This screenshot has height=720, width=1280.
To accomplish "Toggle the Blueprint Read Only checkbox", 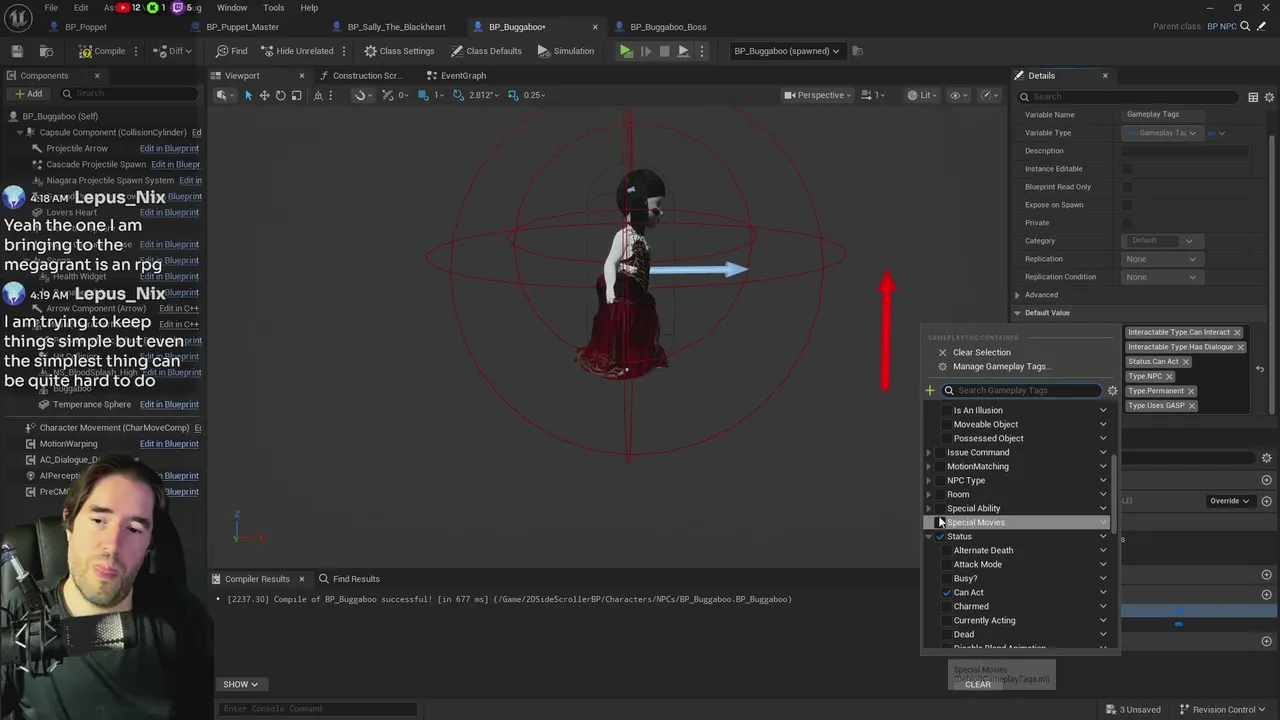I will click(x=1127, y=187).
